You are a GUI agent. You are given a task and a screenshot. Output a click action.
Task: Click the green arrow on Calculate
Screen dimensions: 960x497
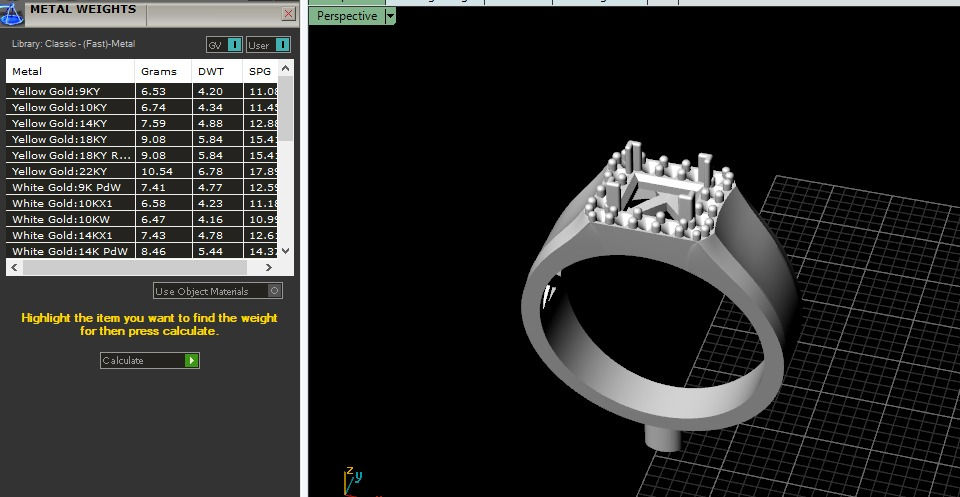point(192,361)
